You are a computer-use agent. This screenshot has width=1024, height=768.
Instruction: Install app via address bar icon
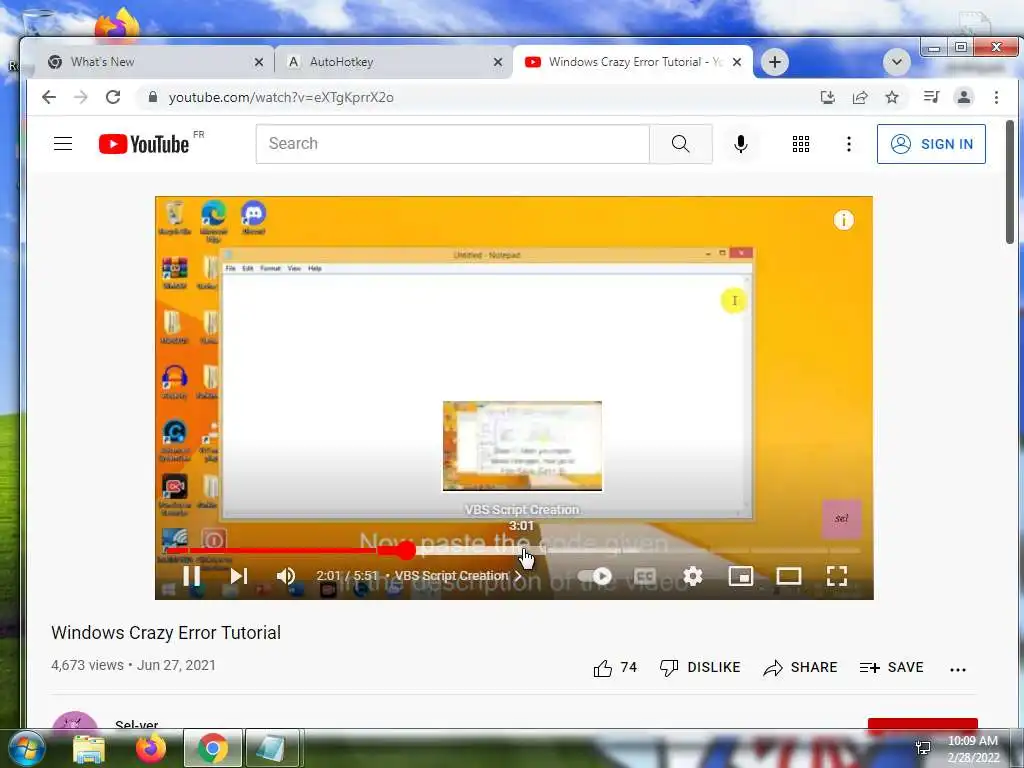click(827, 97)
